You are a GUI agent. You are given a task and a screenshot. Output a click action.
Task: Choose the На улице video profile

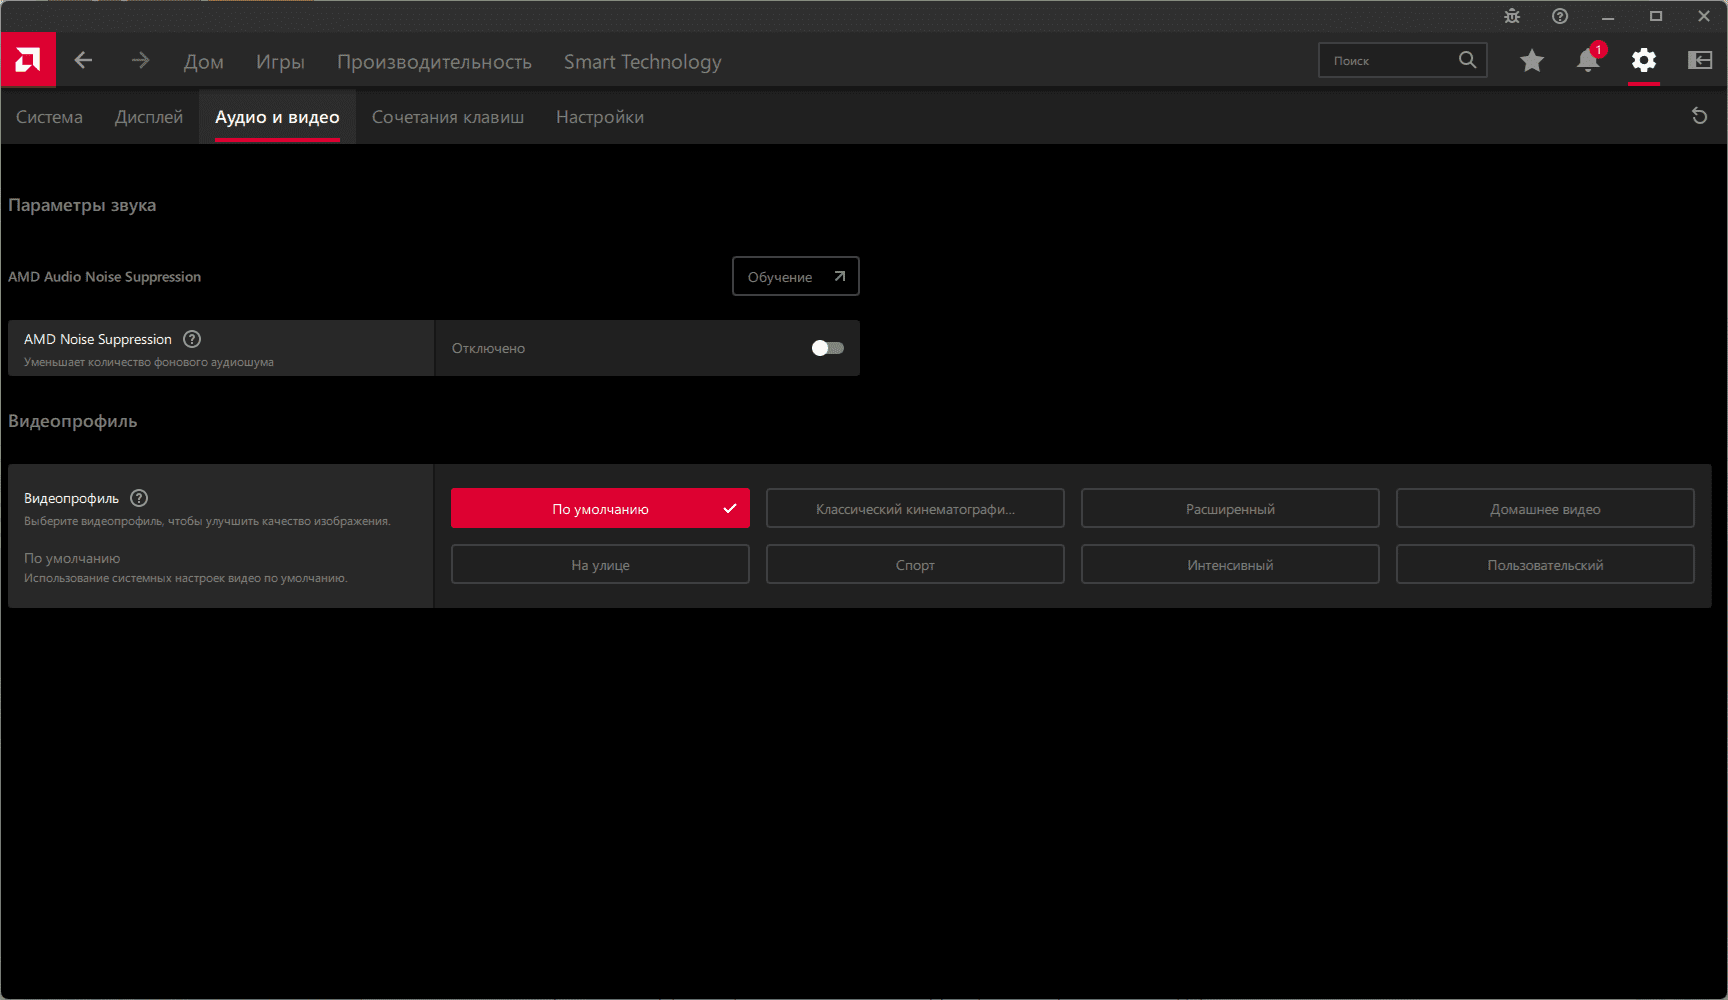pos(600,564)
